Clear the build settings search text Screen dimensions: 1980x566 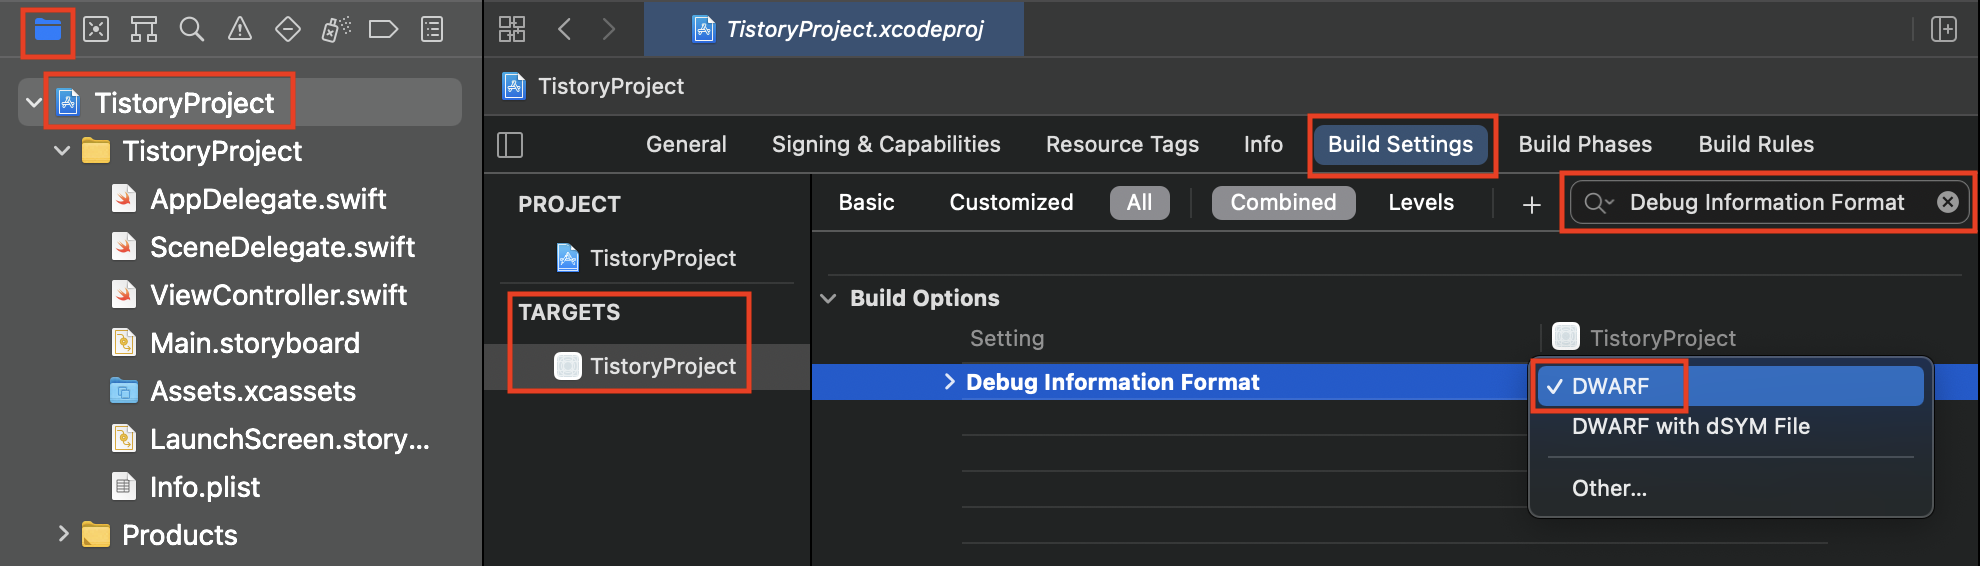pyautogui.click(x=1947, y=202)
